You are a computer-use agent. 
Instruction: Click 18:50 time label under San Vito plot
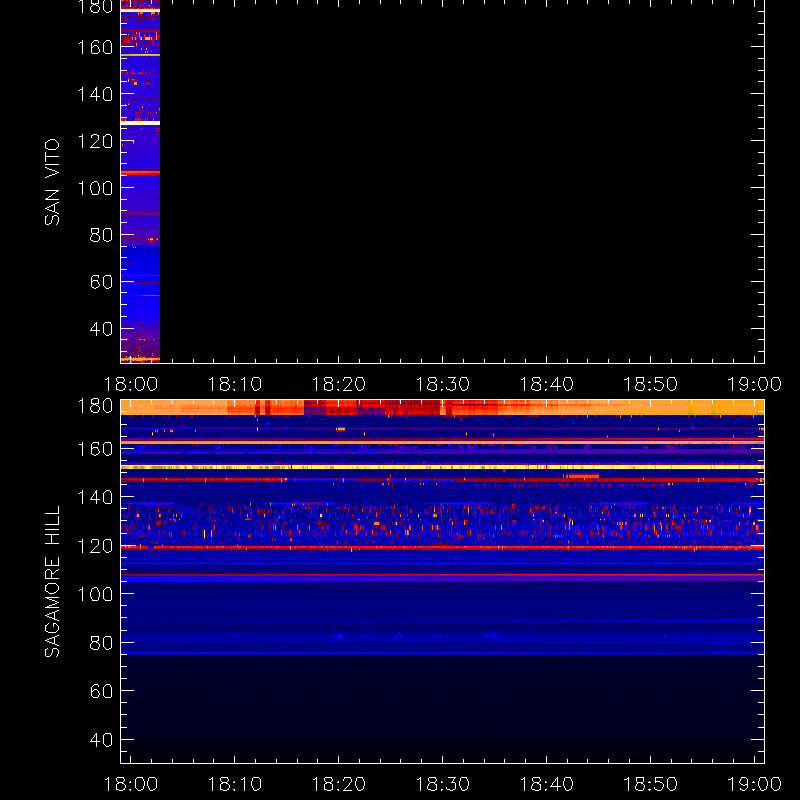click(x=651, y=384)
